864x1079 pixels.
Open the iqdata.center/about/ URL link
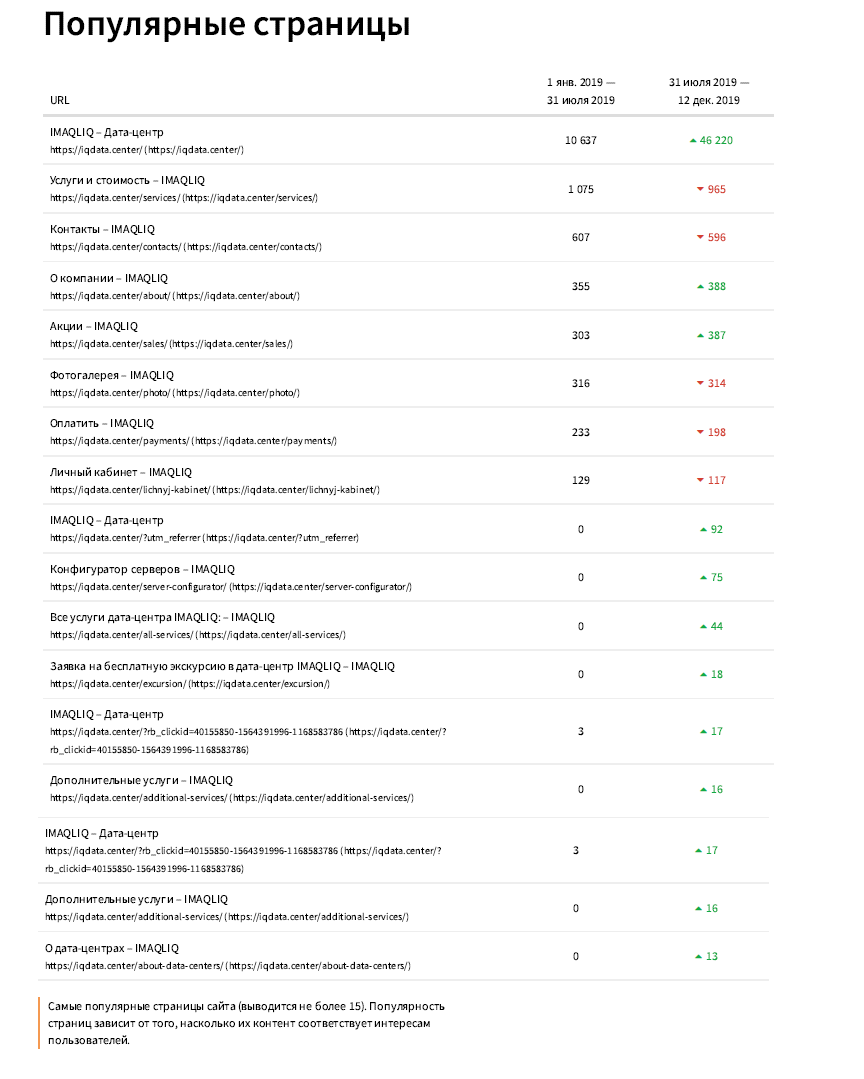(x=175, y=296)
